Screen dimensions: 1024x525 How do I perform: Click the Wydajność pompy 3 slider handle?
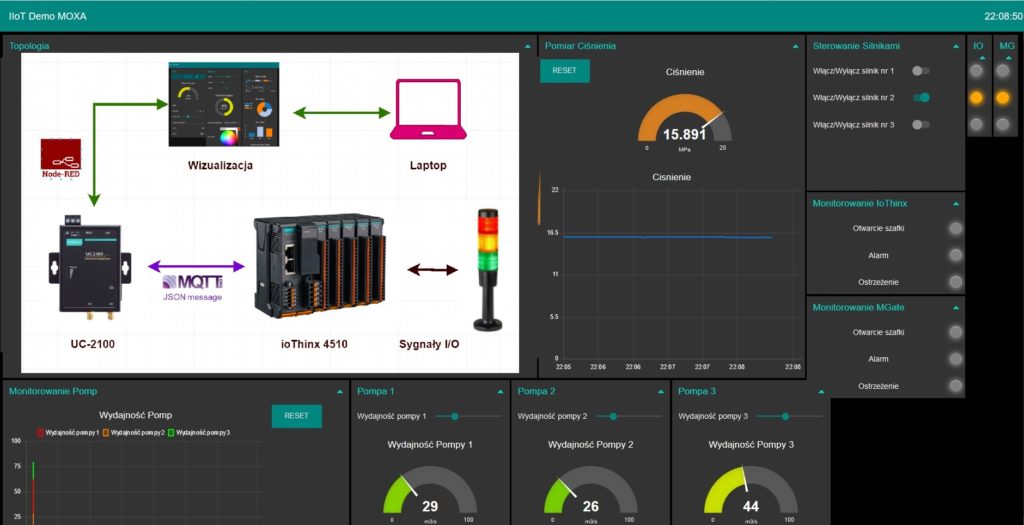[x=785, y=416]
